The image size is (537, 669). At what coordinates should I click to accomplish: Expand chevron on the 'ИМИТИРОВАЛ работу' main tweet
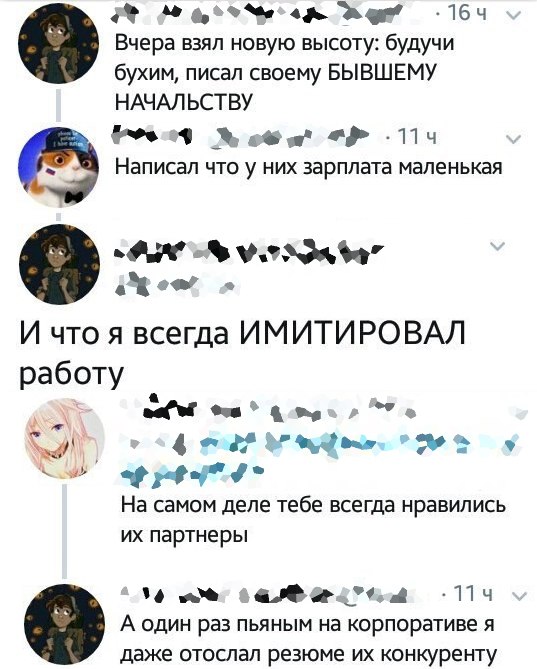pos(498,246)
